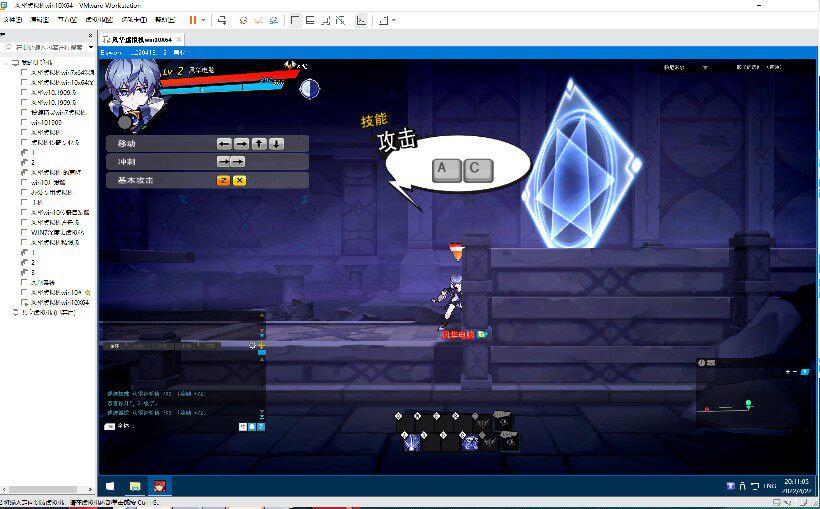Toggle the console view toolbar icon
The width and height of the screenshot is (820, 509).
[x=361, y=20]
